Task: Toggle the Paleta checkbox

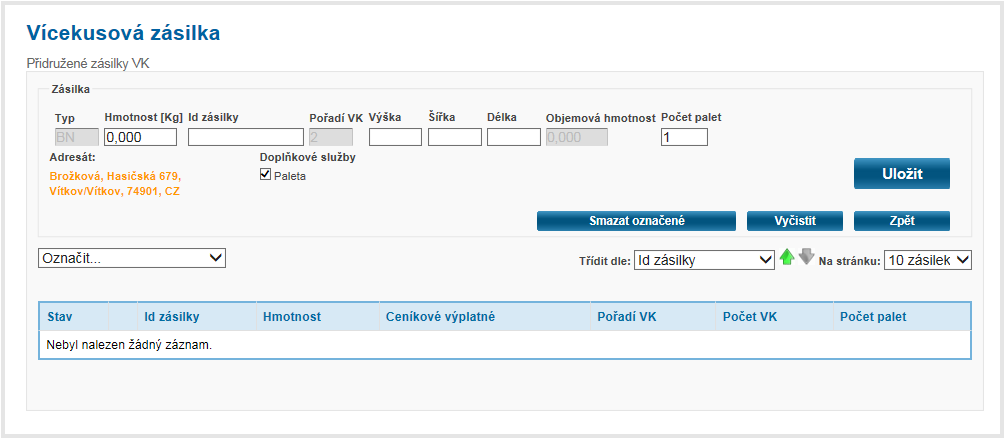Action: point(266,175)
